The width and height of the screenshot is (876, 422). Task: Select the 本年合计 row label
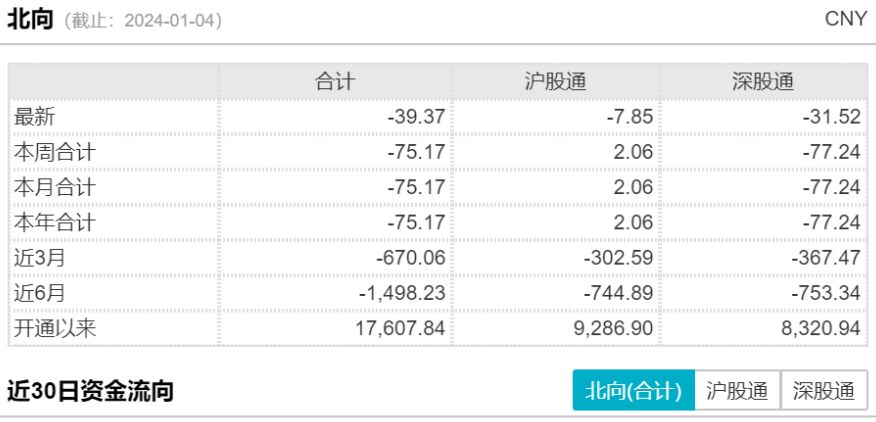(x=55, y=222)
